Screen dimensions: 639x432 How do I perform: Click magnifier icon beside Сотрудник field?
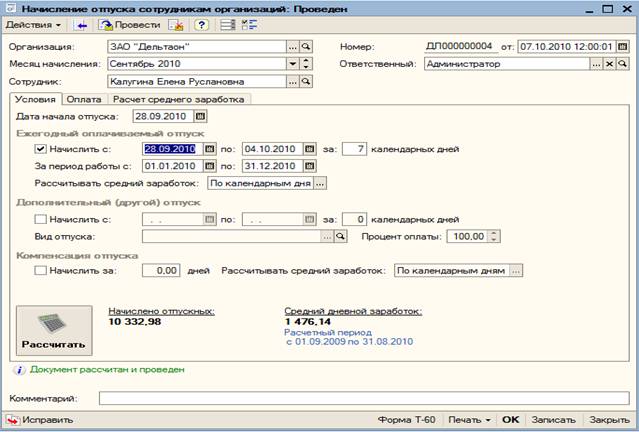(x=307, y=81)
